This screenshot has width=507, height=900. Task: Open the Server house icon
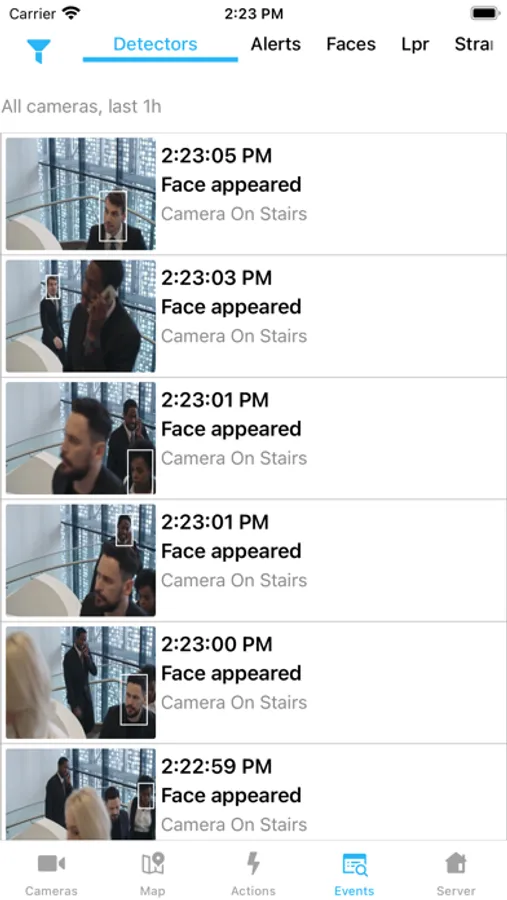coord(455,863)
